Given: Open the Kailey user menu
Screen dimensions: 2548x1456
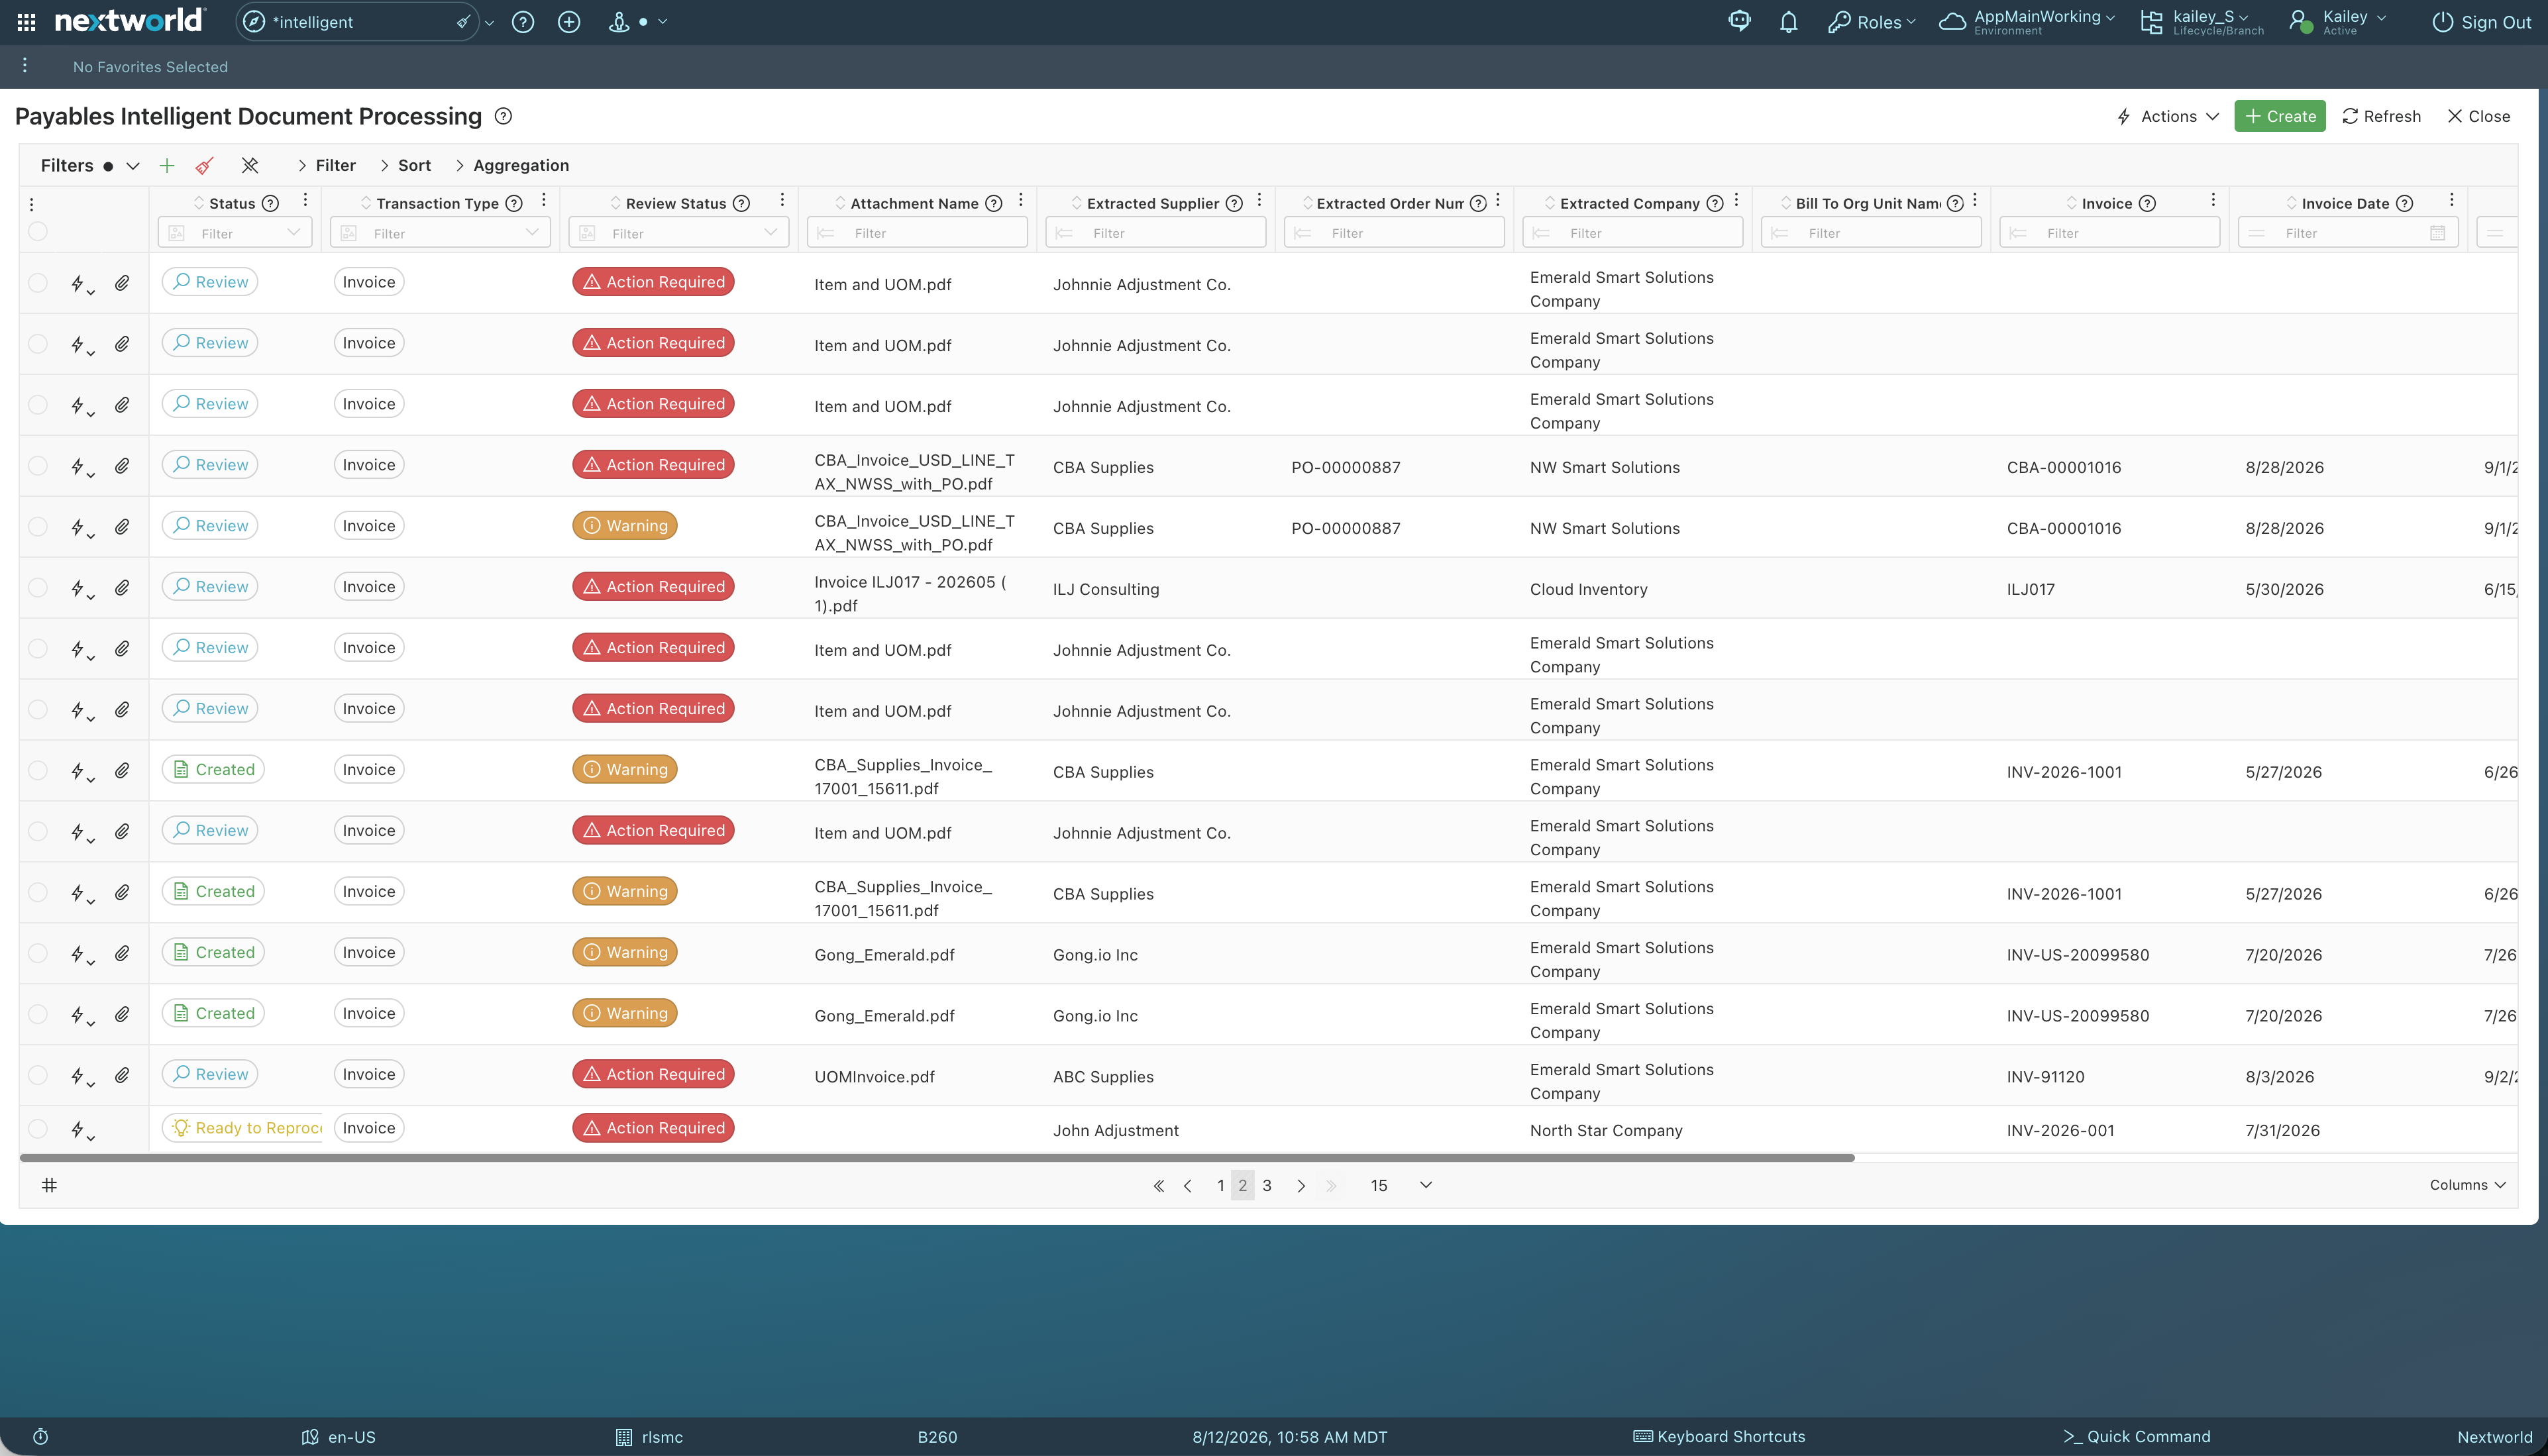Looking at the screenshot, I should tap(2338, 22).
